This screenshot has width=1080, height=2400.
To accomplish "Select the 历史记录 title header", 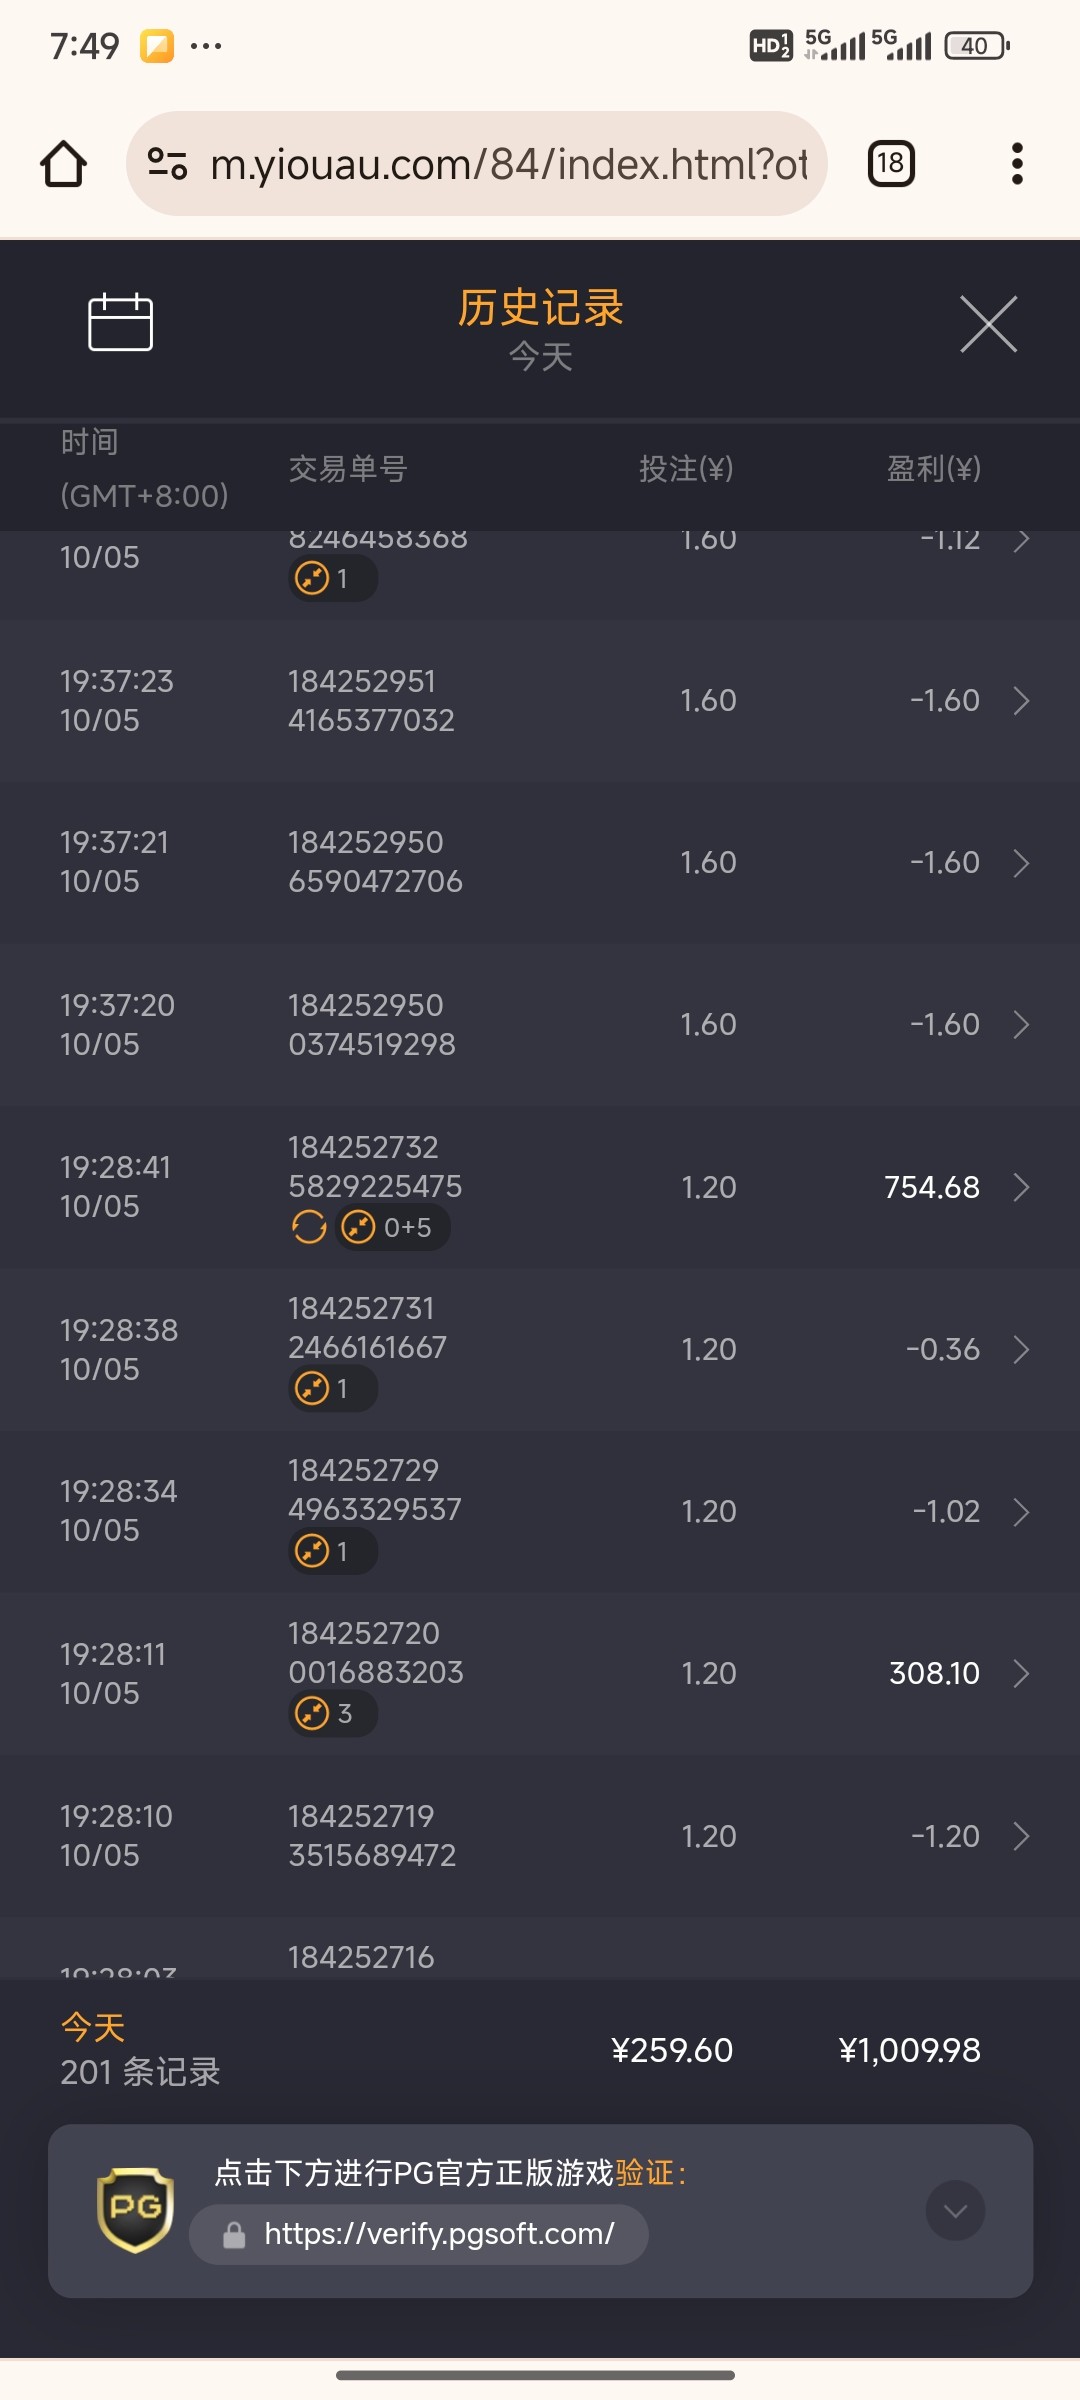I will click(x=540, y=308).
